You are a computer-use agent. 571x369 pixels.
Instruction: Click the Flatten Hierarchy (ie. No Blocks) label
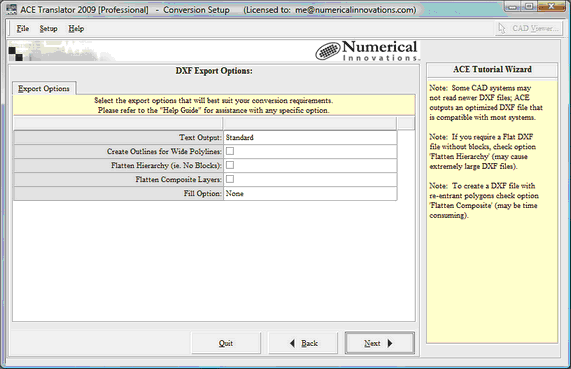(x=166, y=165)
